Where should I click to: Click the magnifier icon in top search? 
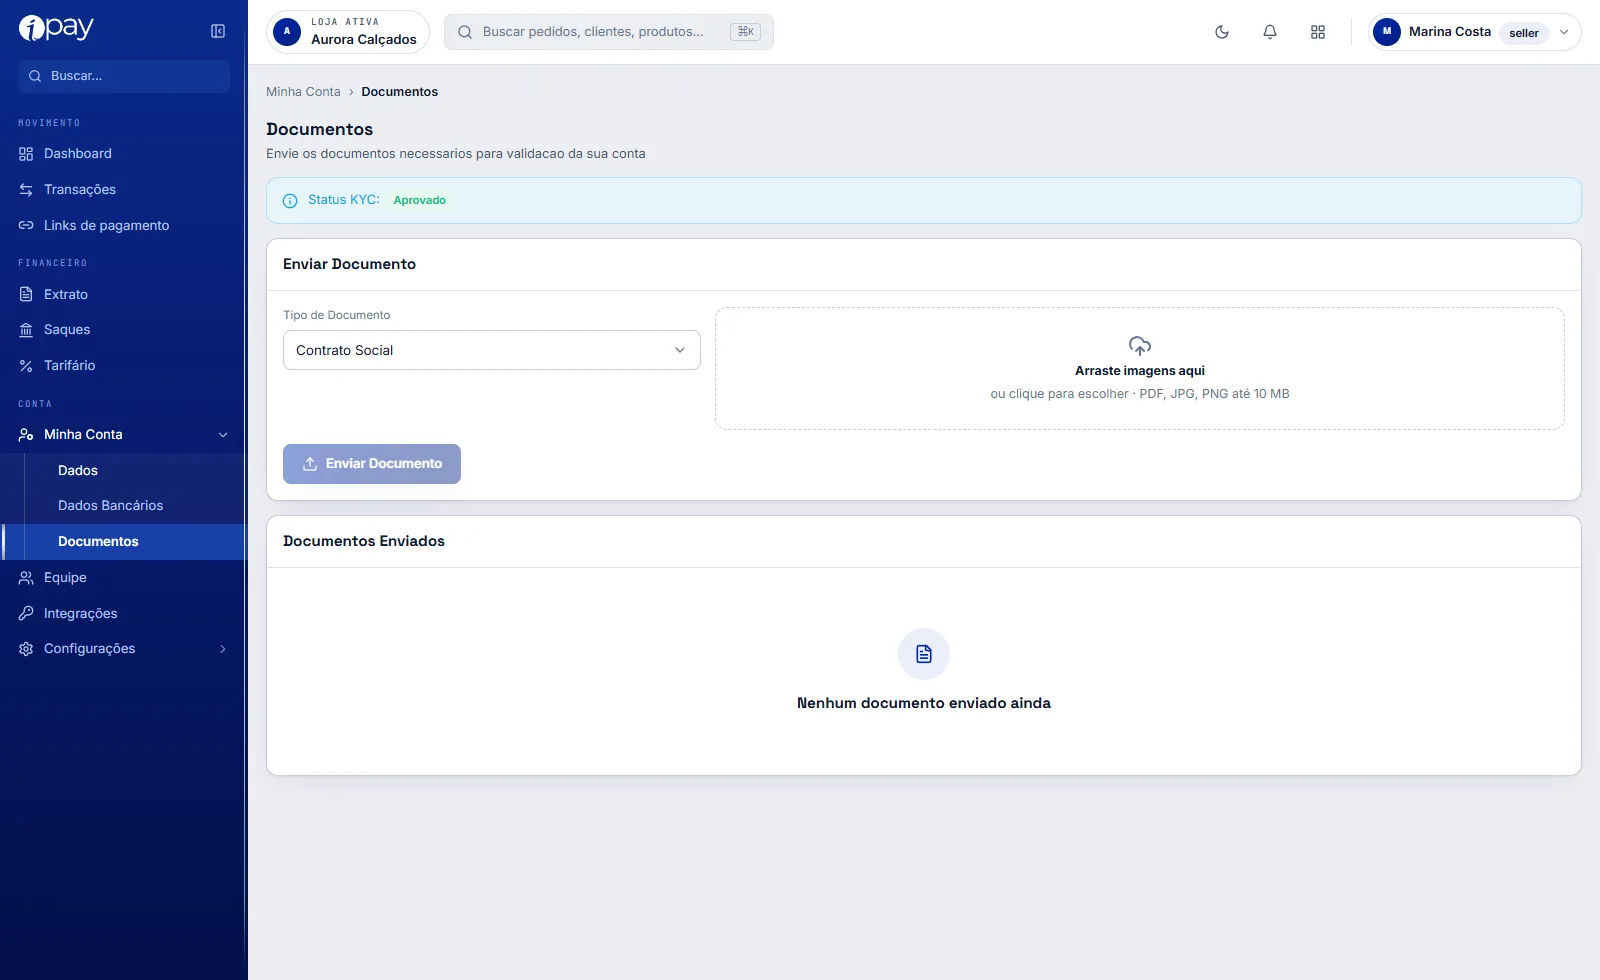pos(465,32)
